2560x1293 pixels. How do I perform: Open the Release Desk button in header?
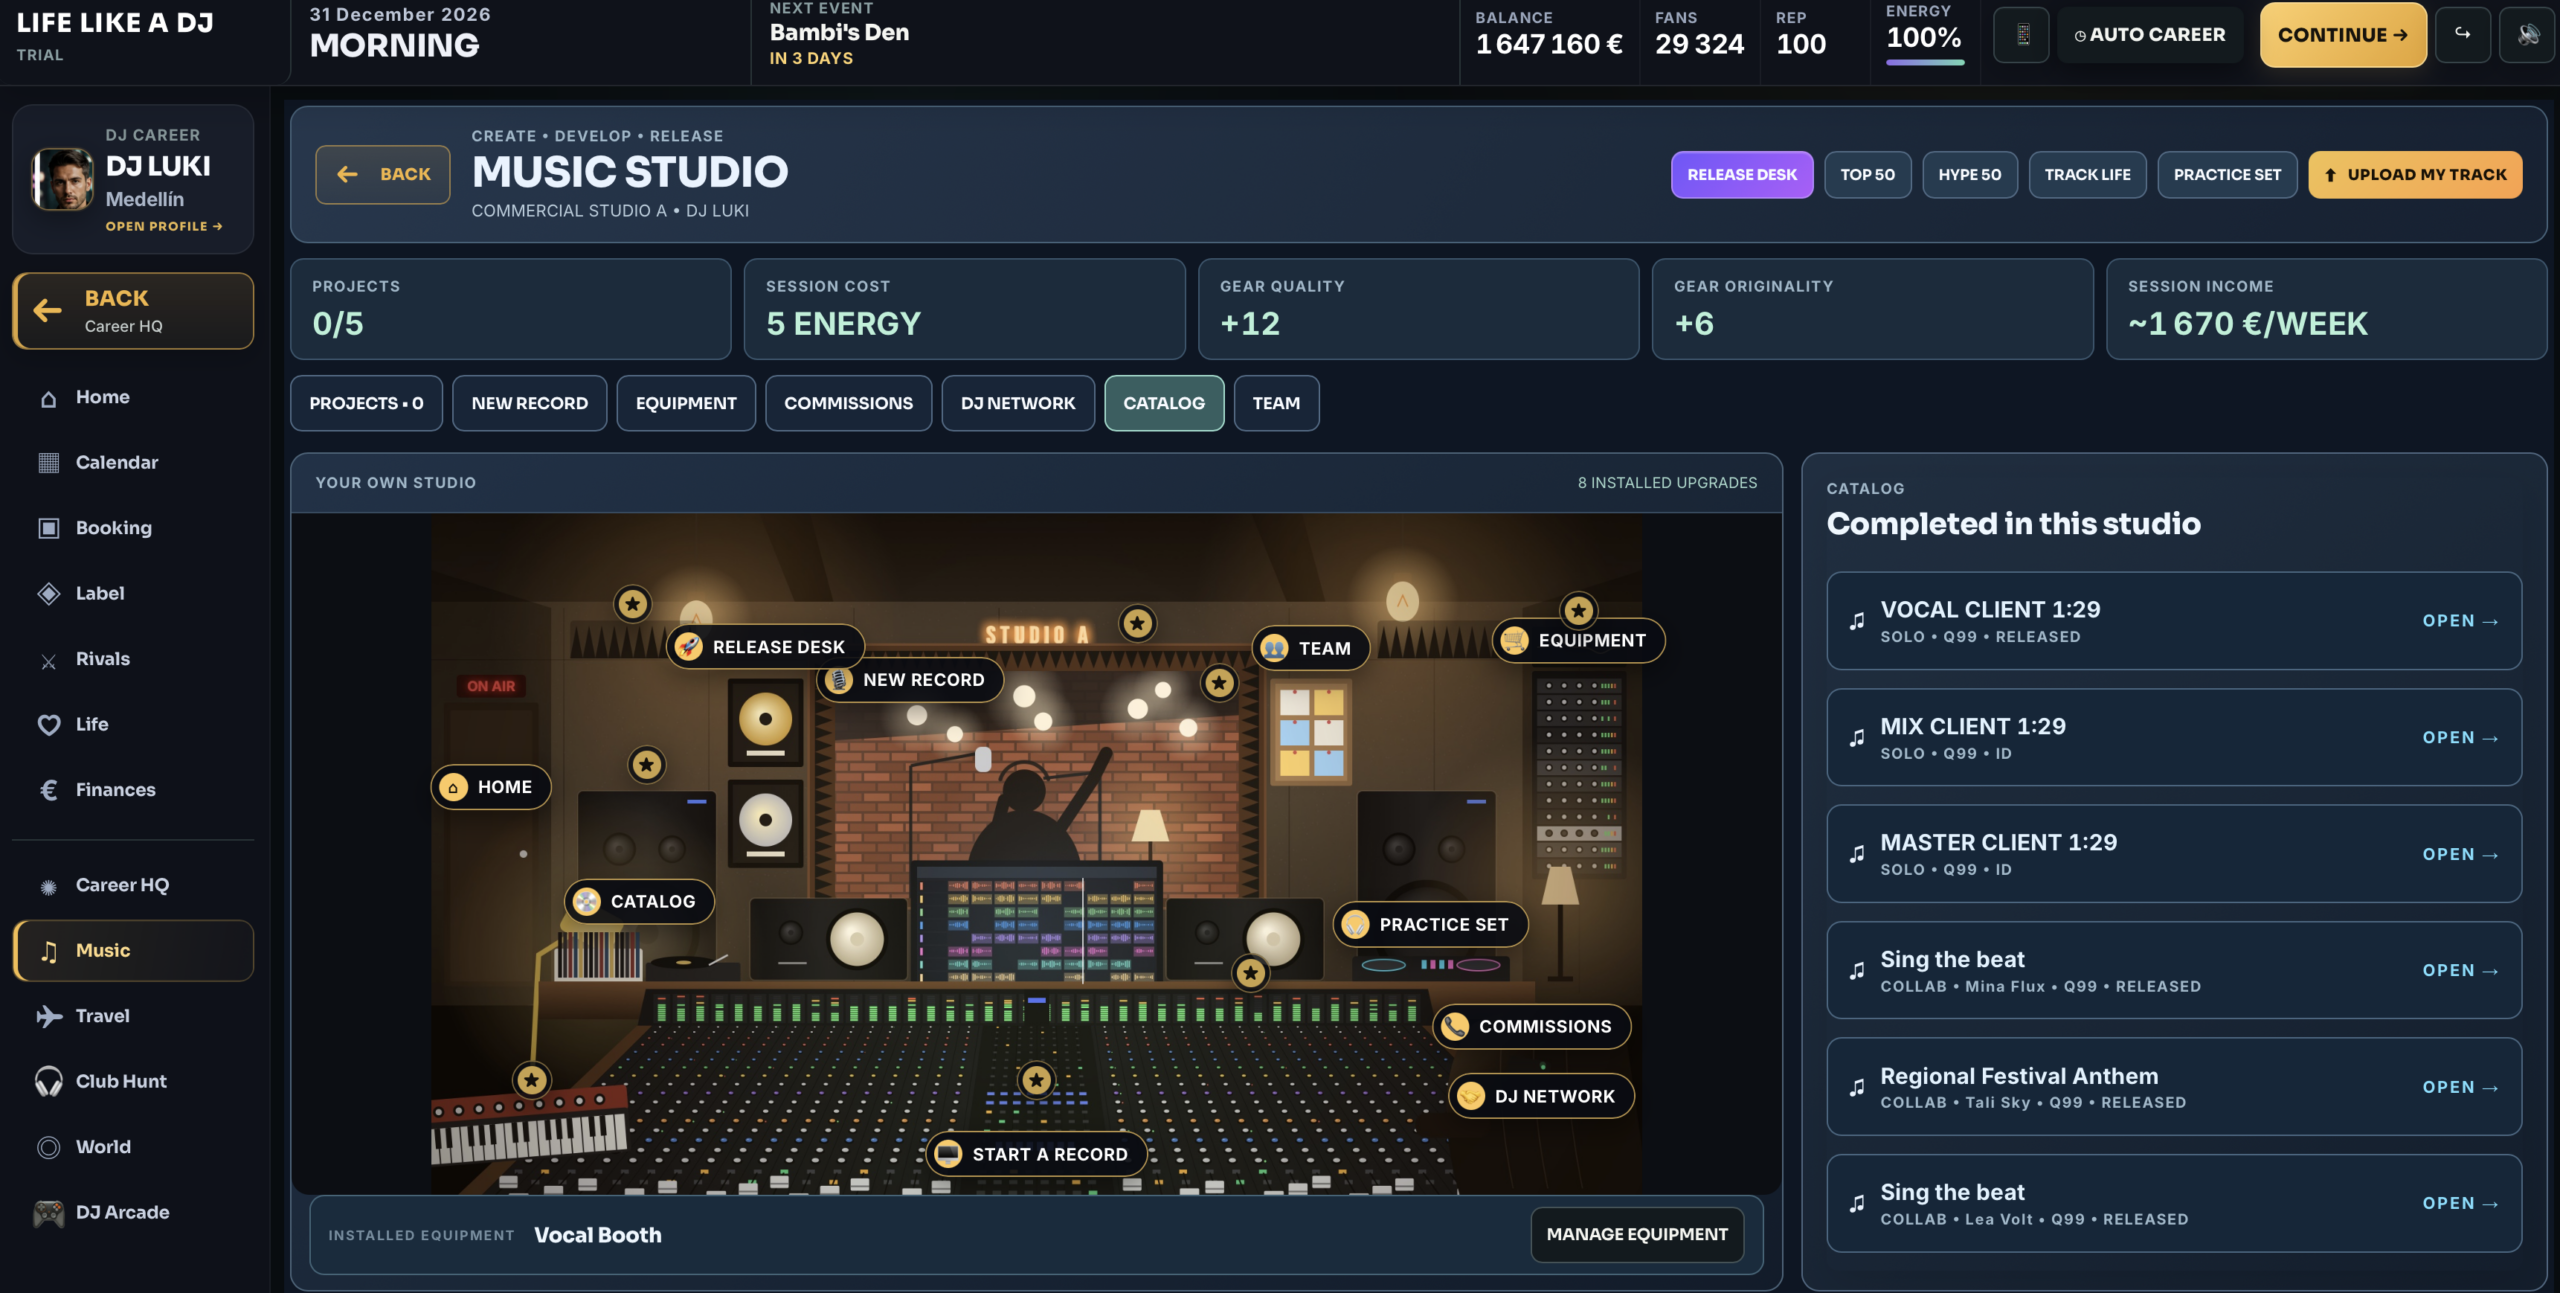point(1742,175)
